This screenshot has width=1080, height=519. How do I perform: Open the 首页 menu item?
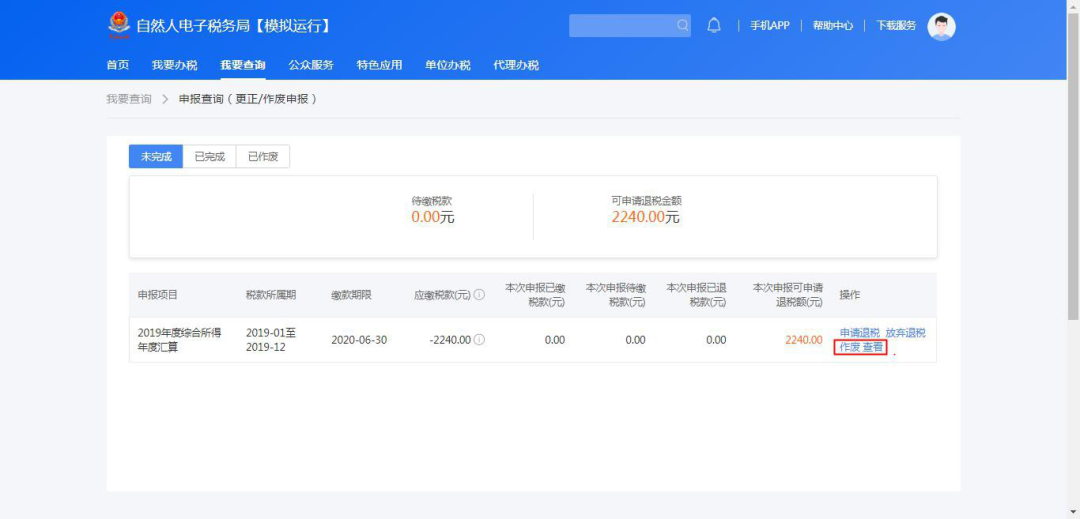coord(118,65)
